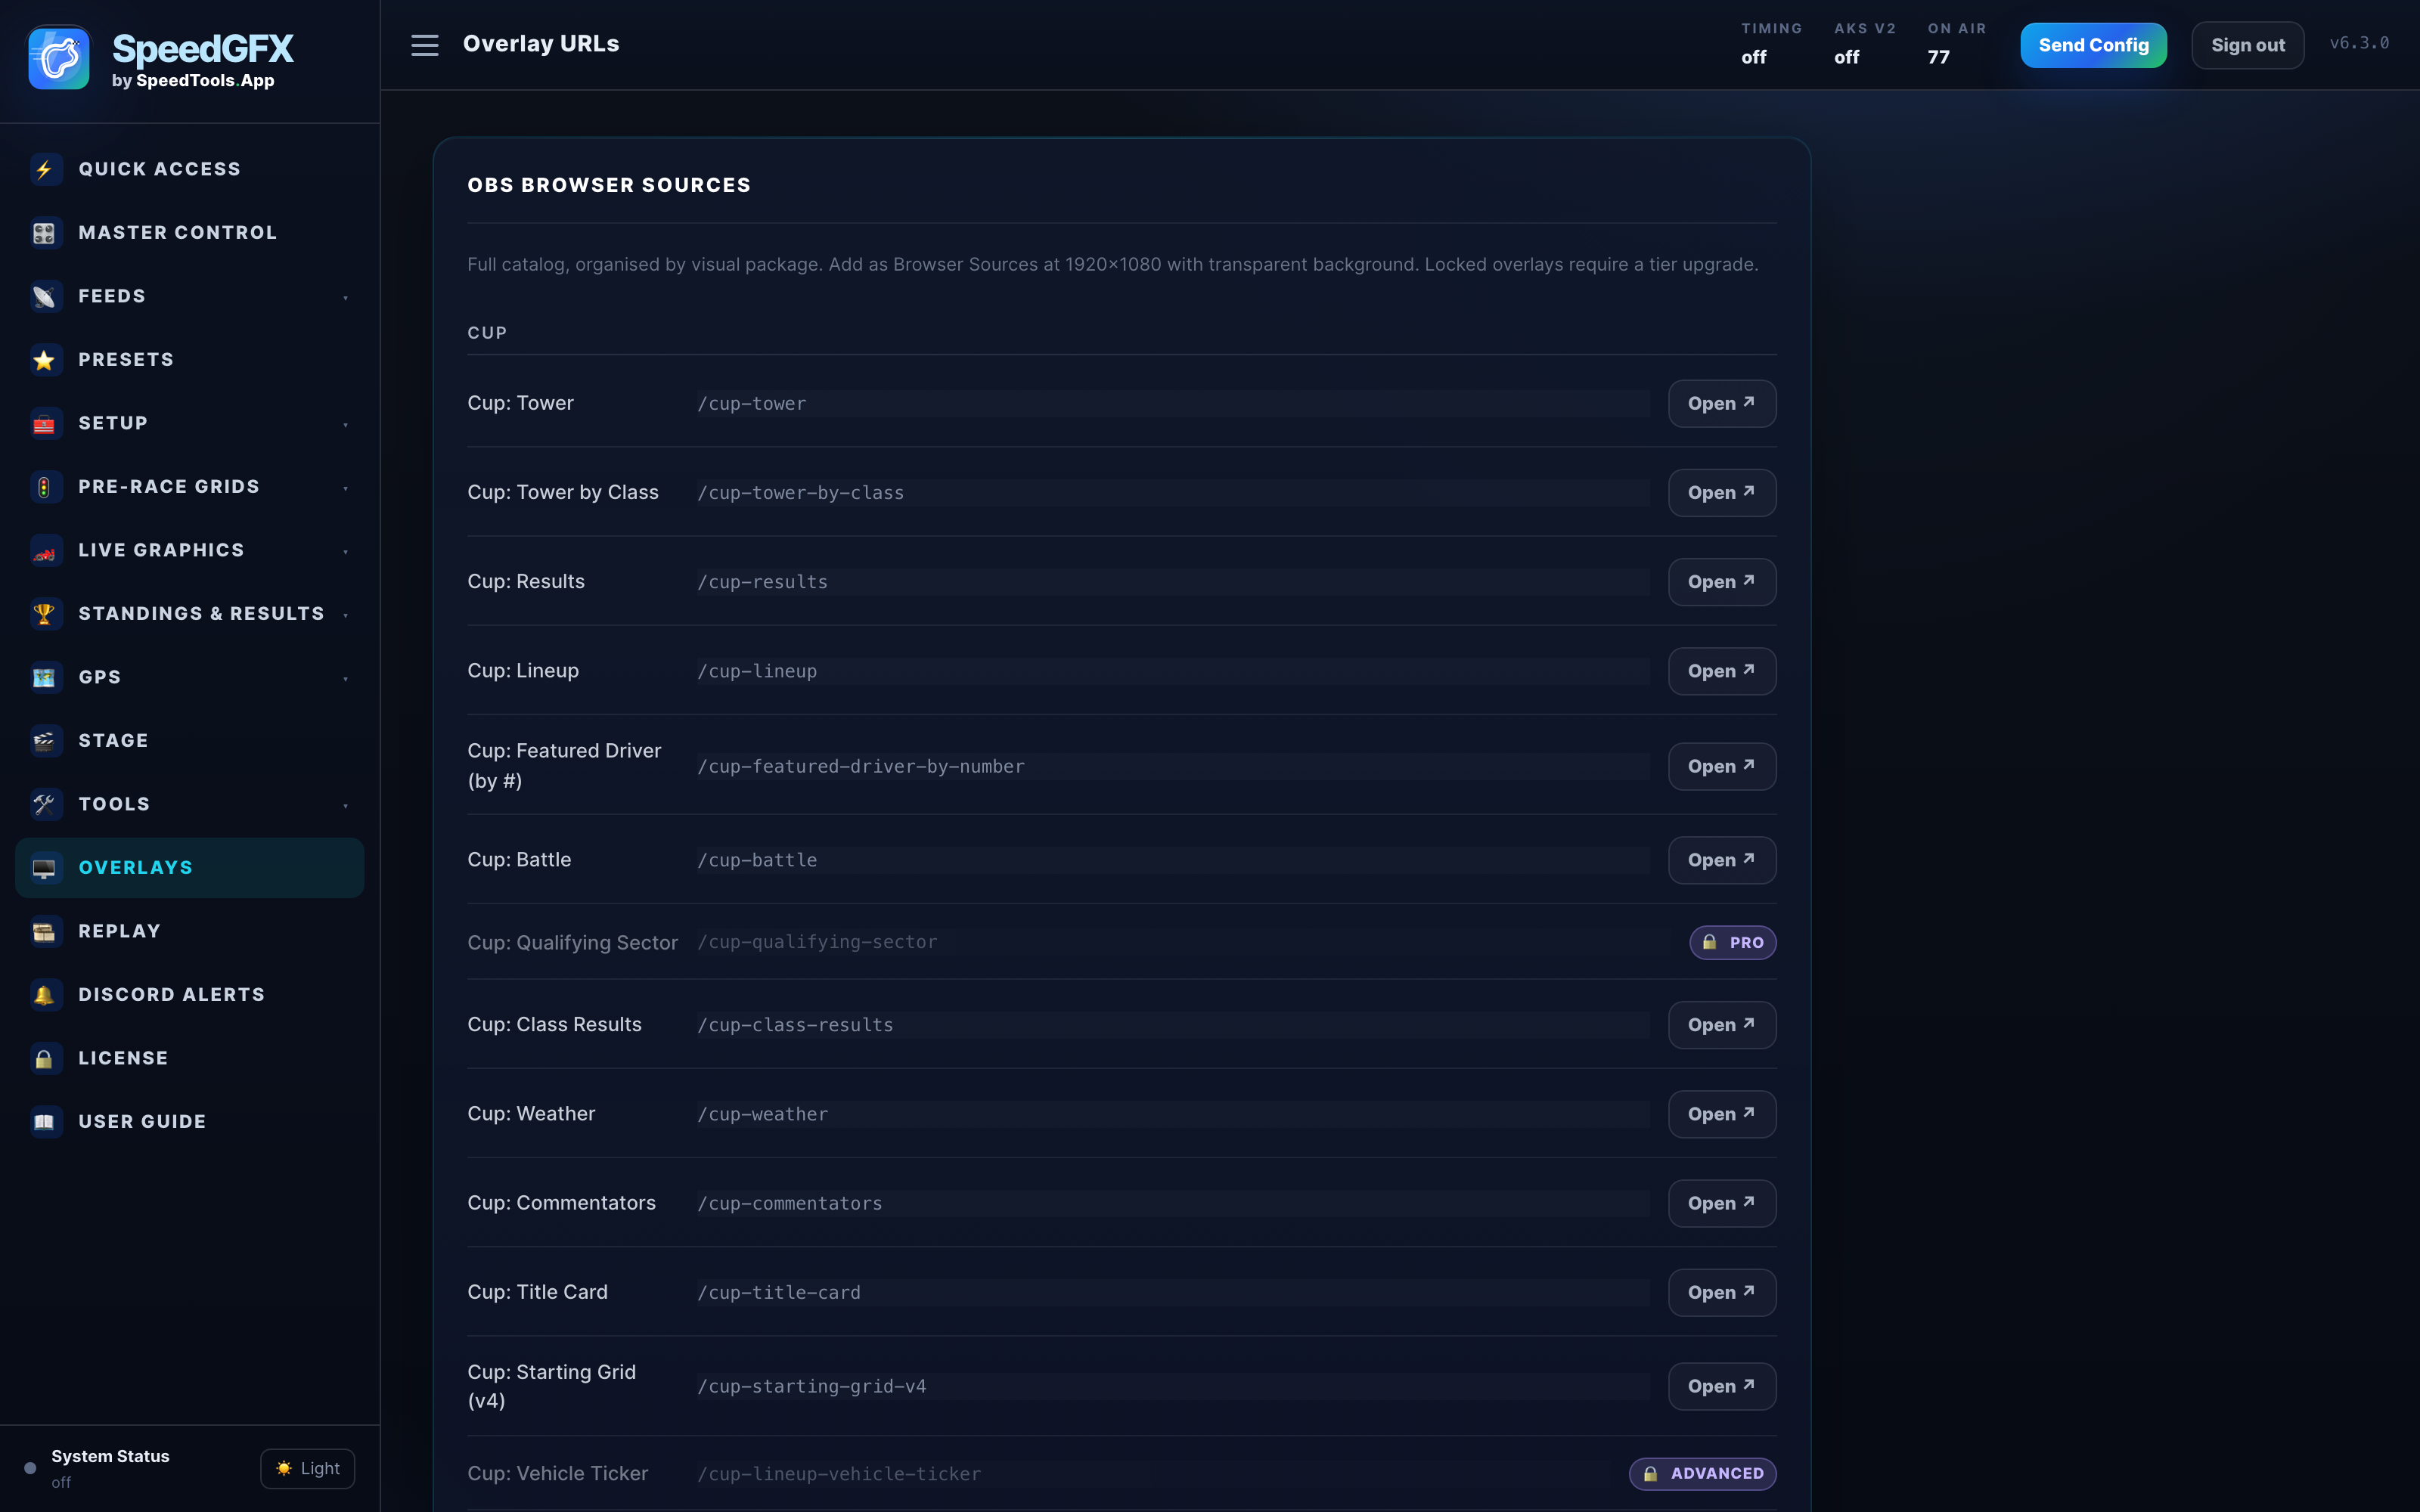
Task: Click the CUP section heading
Action: coord(487,333)
